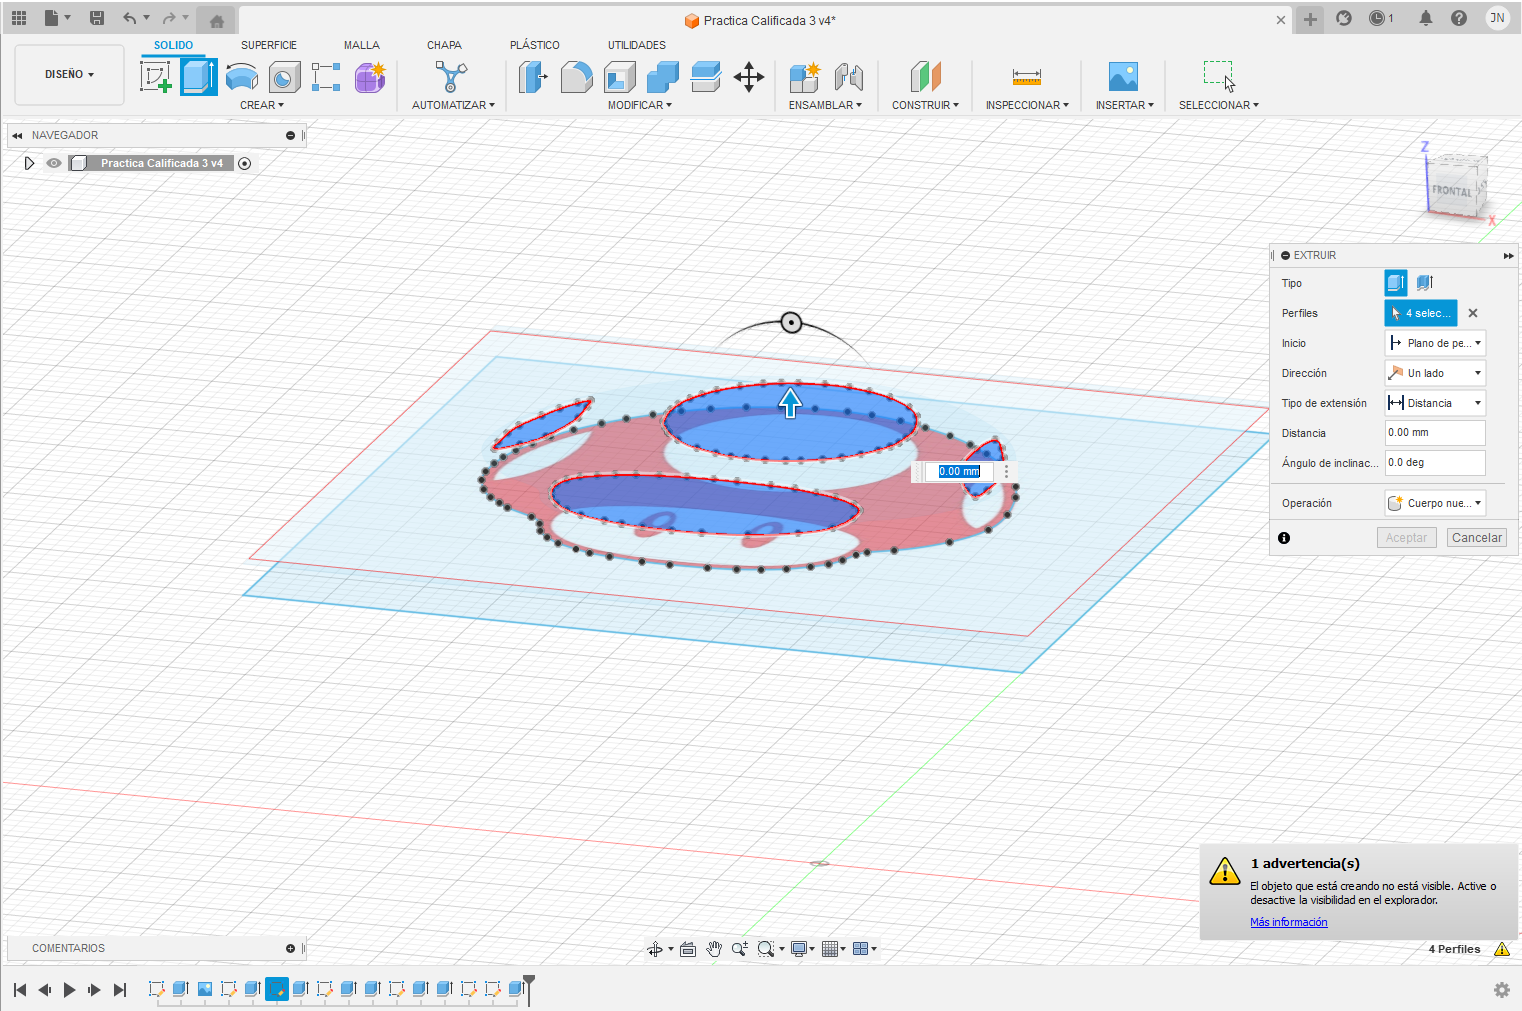Click the Look At icon in navigation bar

click(688, 949)
